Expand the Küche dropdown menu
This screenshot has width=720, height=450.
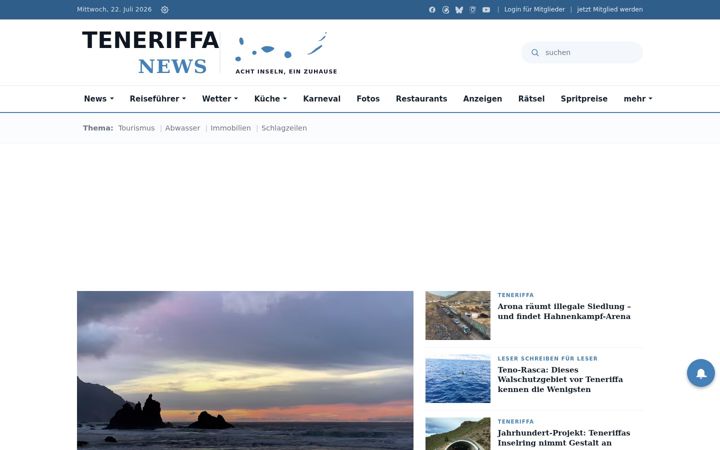point(270,99)
